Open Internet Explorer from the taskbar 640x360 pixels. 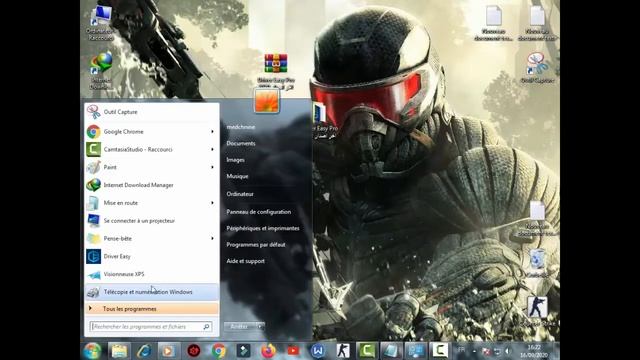click(x=144, y=351)
